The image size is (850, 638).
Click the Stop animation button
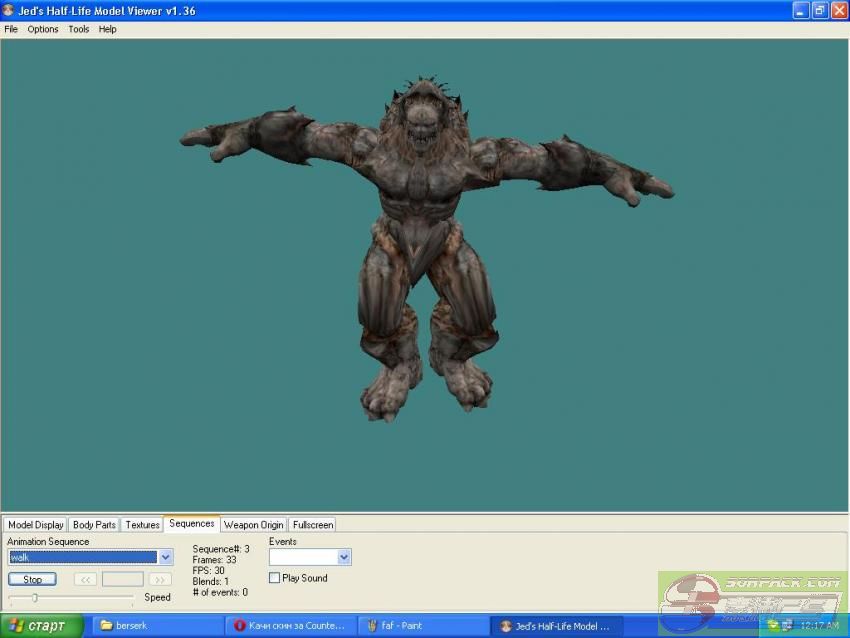click(33, 579)
